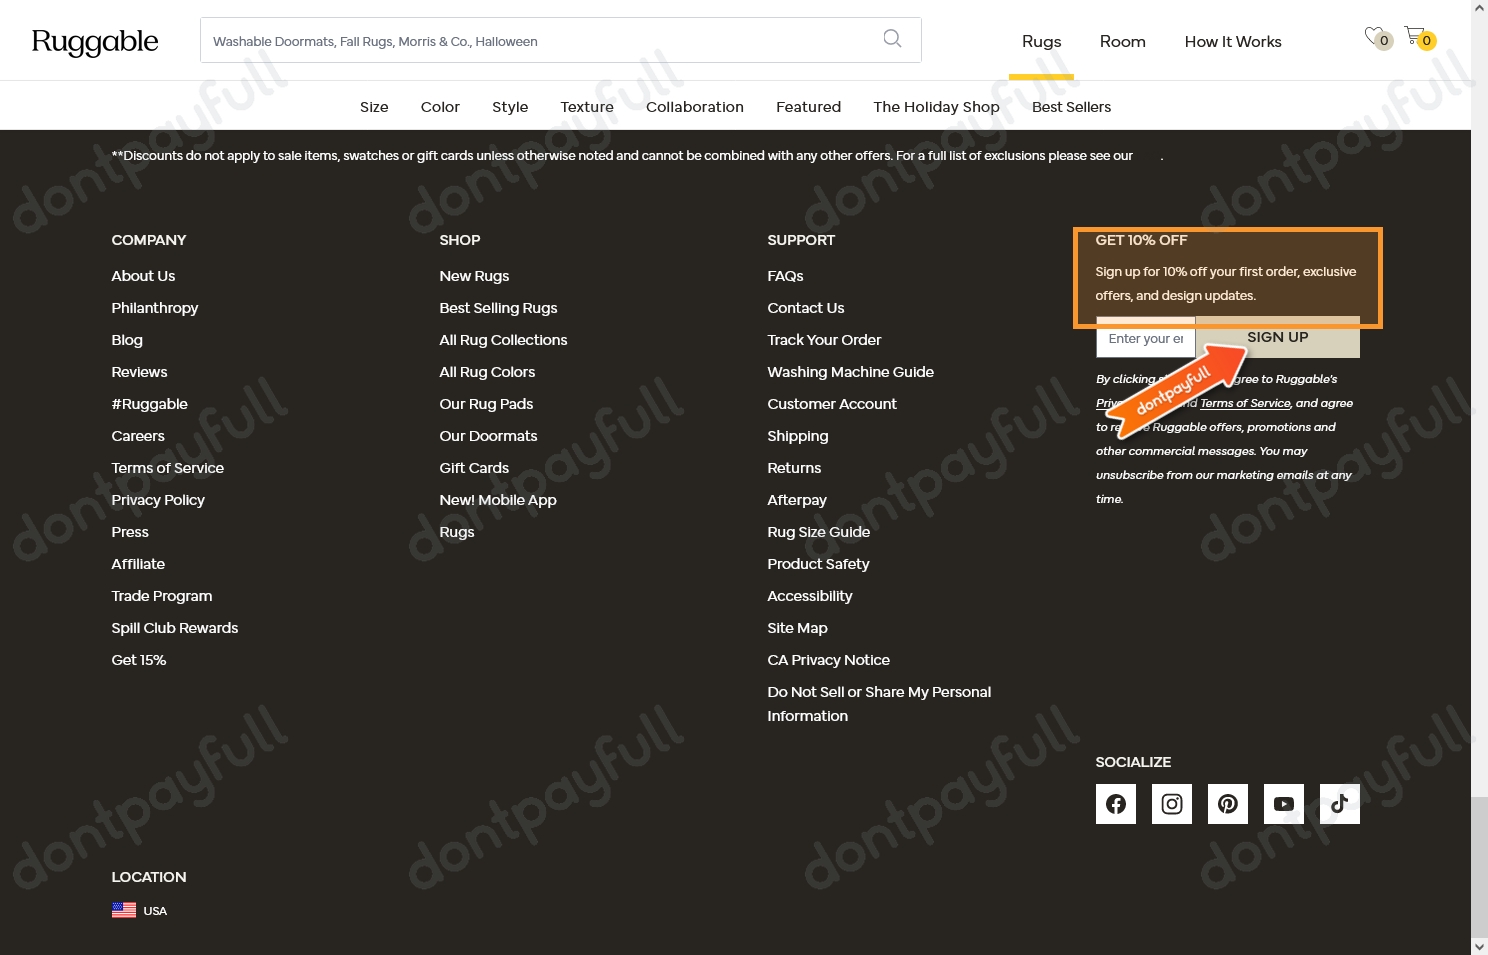The image size is (1488, 955).
Task: Open the shopping cart icon
Action: 1415,36
